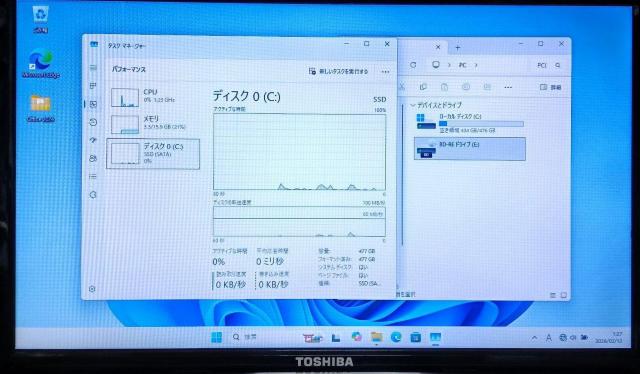
Task: Click the read speed 0 KB/秒 value
Action: click(x=231, y=285)
